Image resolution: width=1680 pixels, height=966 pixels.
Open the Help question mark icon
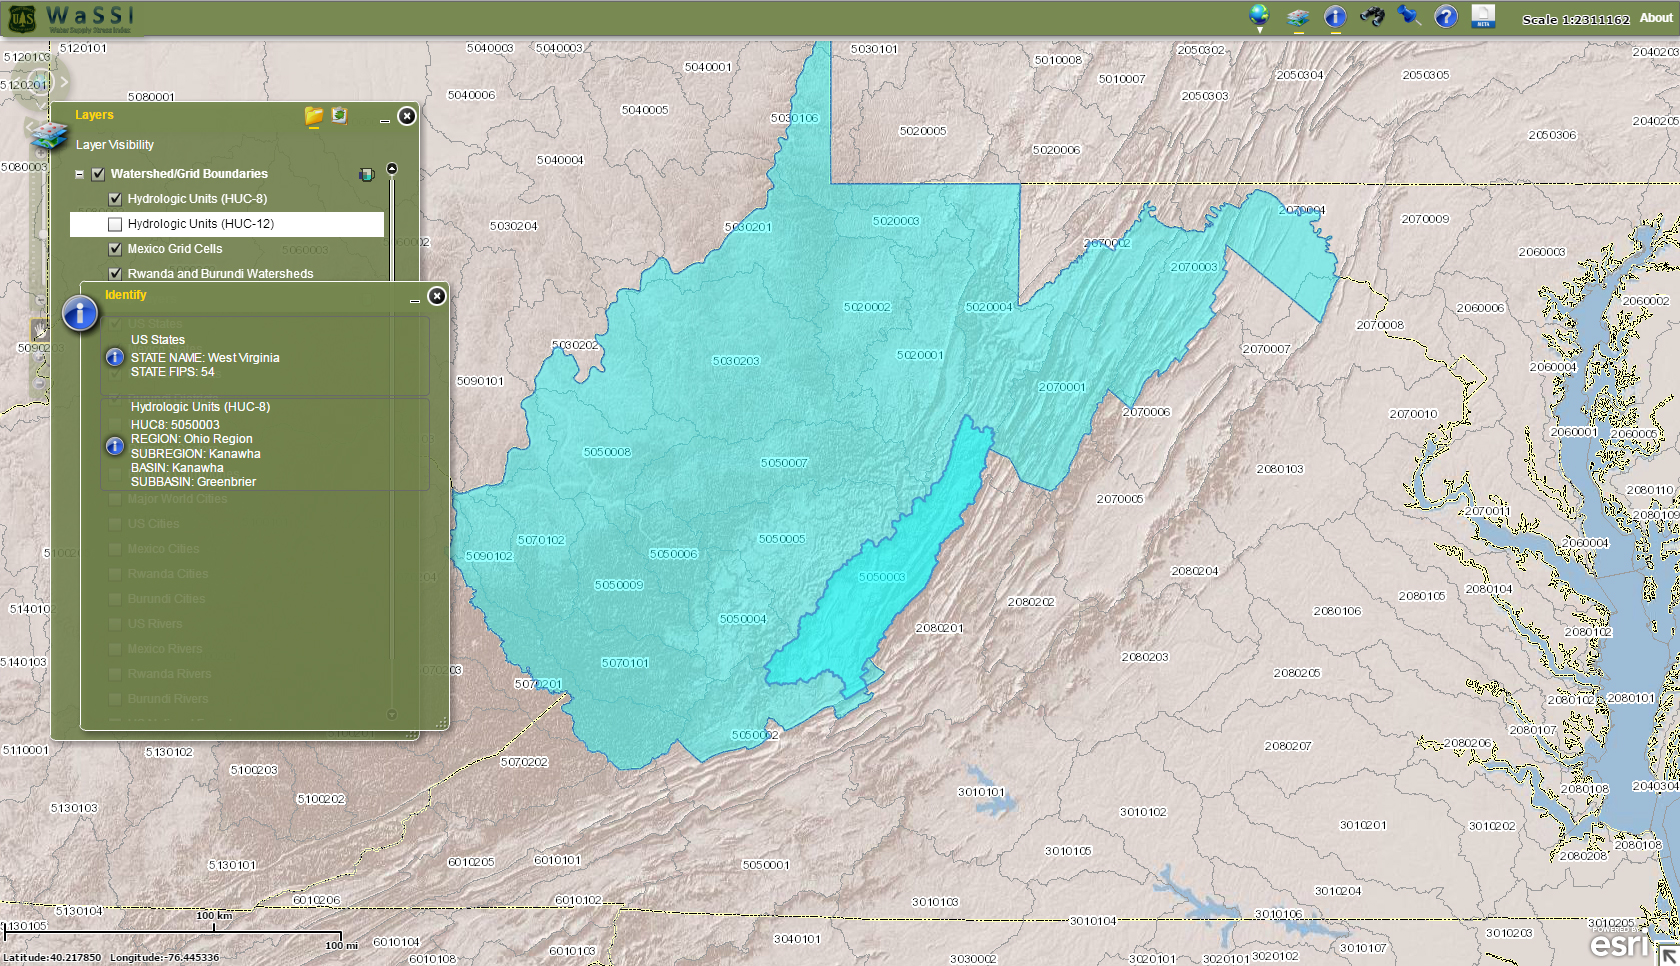coord(1446,16)
